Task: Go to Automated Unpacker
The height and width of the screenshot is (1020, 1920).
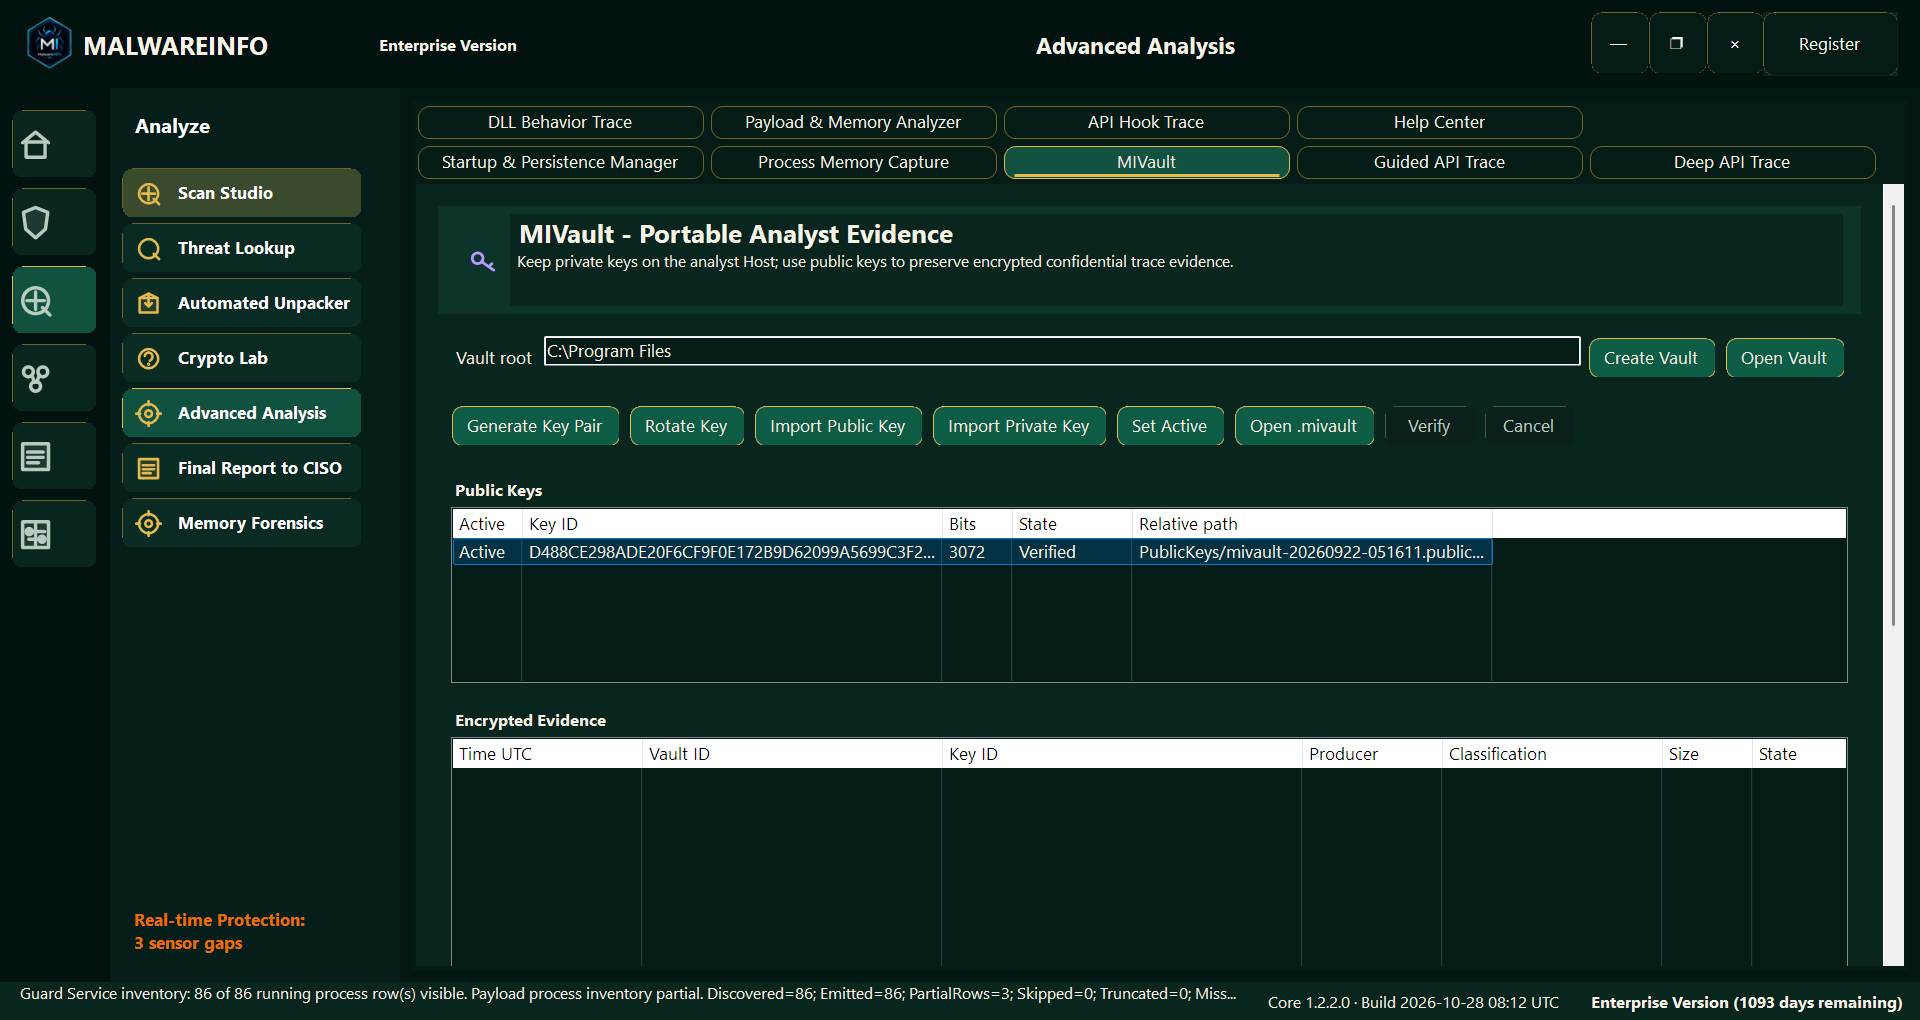Action: (241, 303)
